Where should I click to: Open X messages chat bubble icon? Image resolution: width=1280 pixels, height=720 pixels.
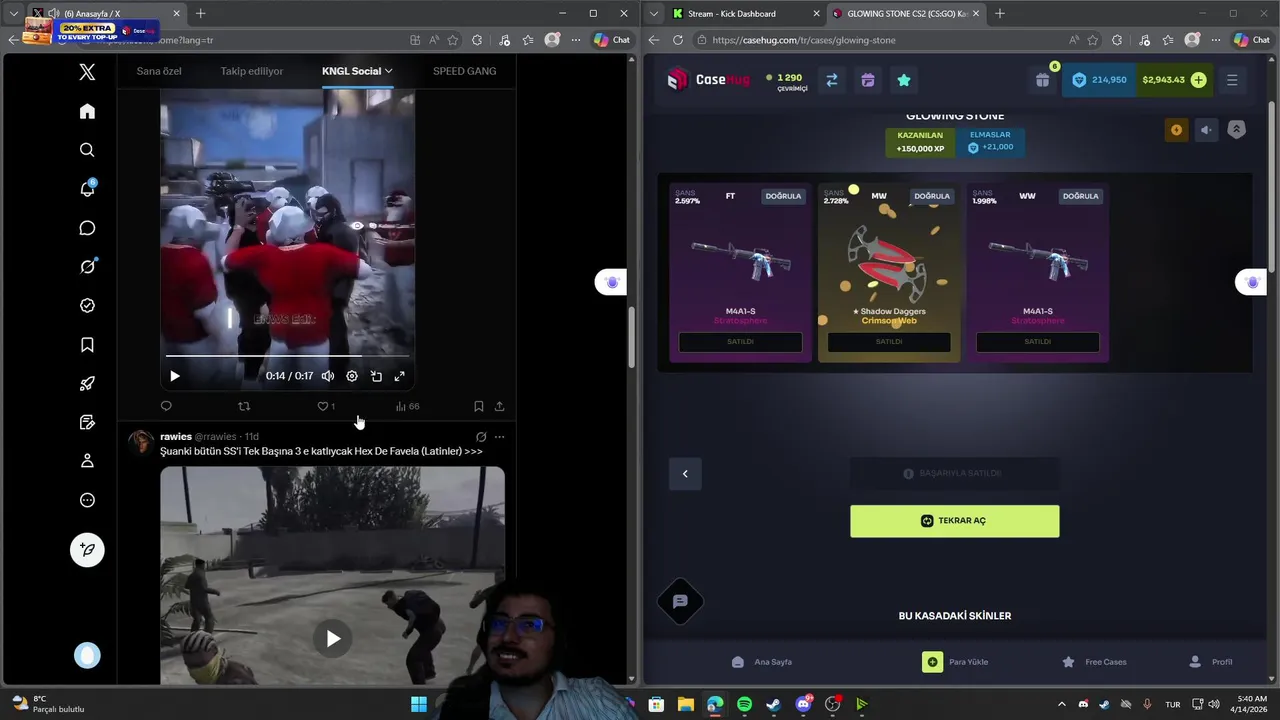point(87,228)
